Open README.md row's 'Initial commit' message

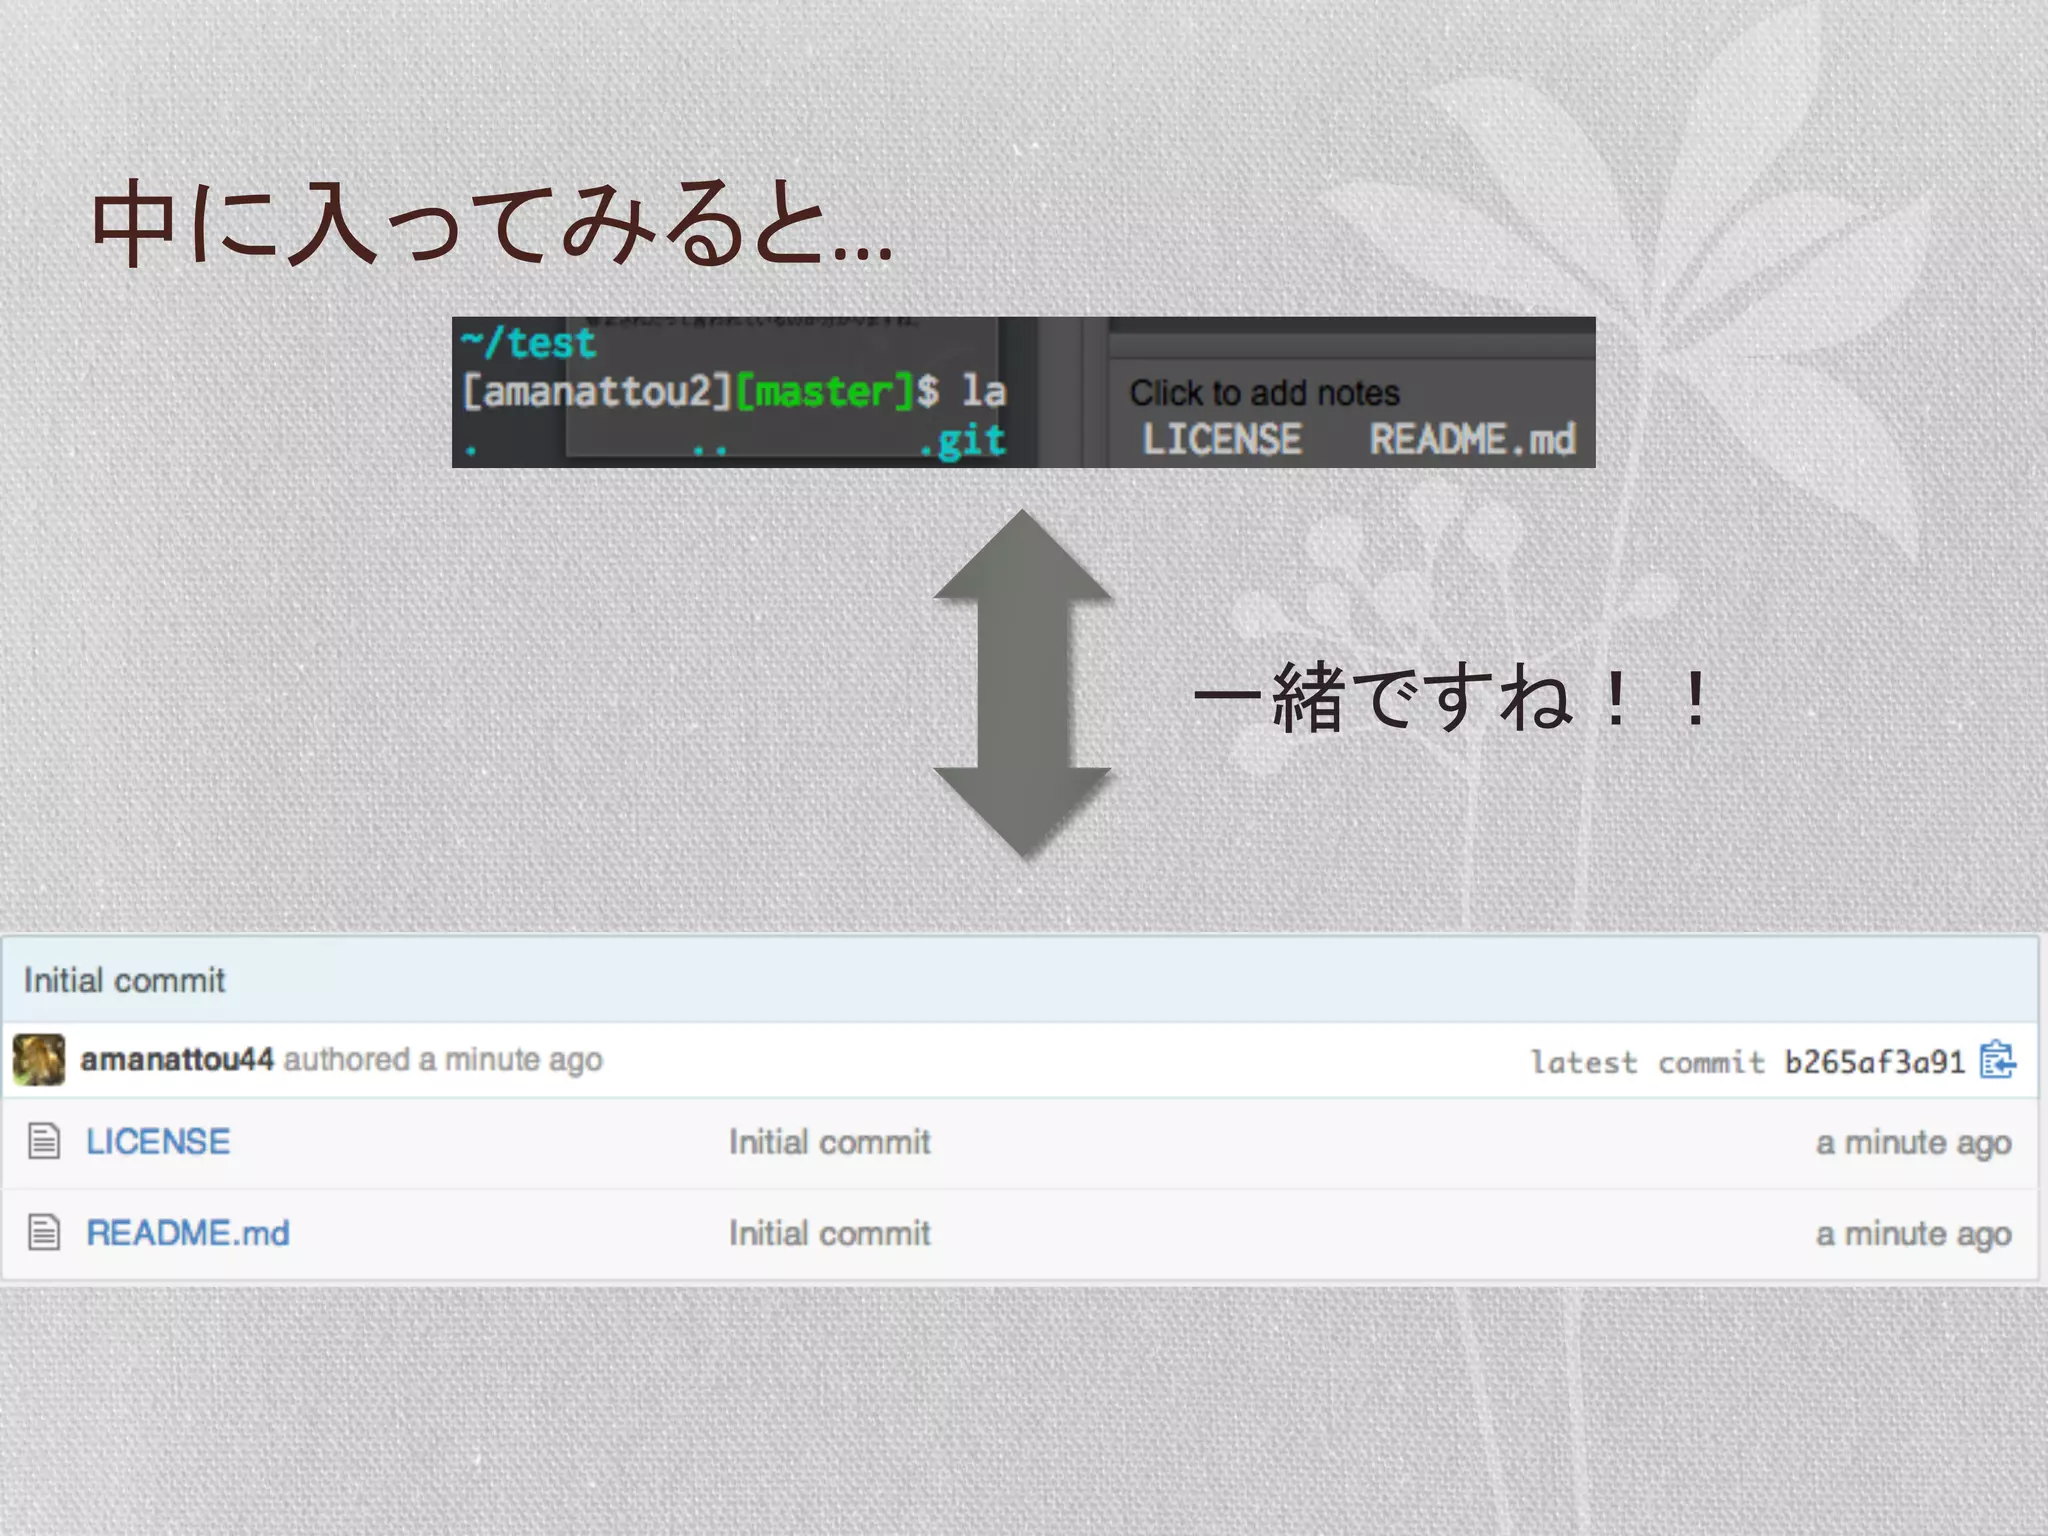[830, 1233]
